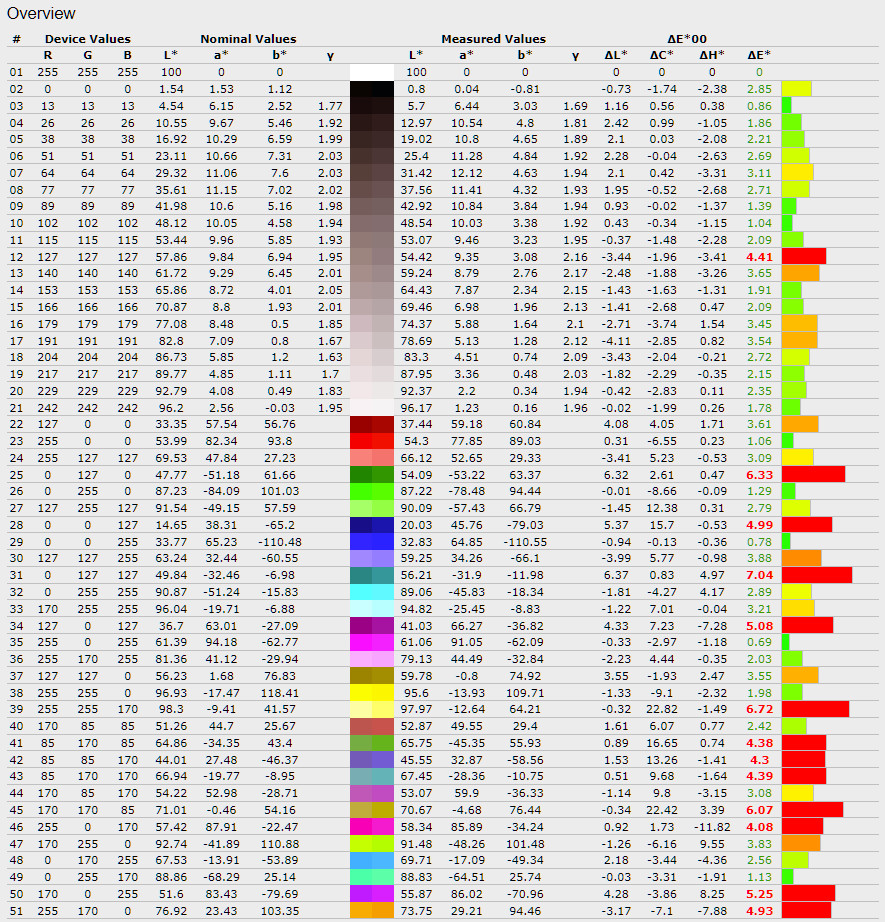Select the magenta swatch in row 35

[x=373, y=641]
